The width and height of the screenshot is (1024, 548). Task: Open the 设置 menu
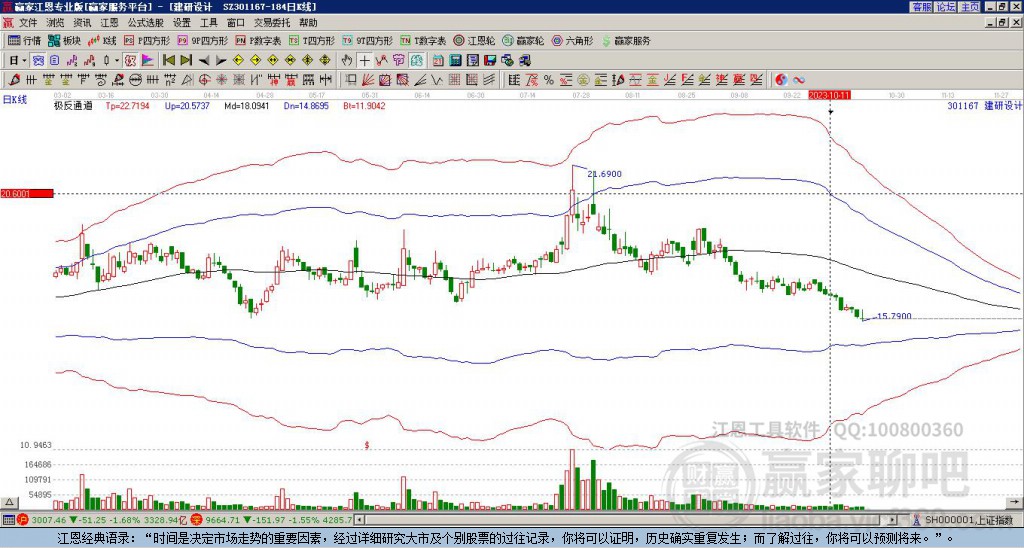point(182,23)
